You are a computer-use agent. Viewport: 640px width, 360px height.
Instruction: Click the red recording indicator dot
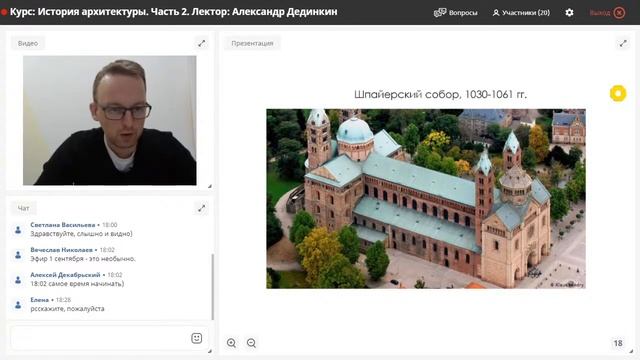(4, 12)
